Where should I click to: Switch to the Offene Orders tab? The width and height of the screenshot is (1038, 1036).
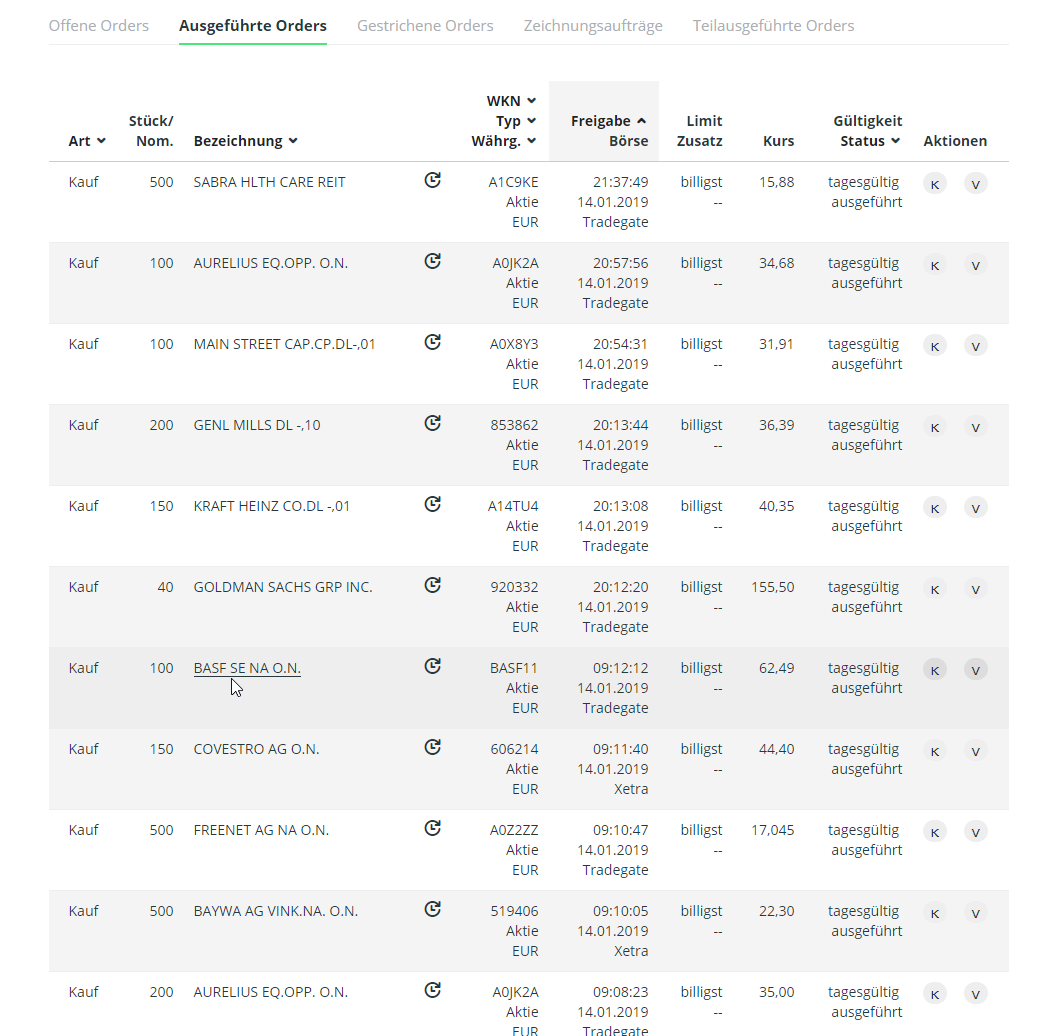tap(98, 25)
